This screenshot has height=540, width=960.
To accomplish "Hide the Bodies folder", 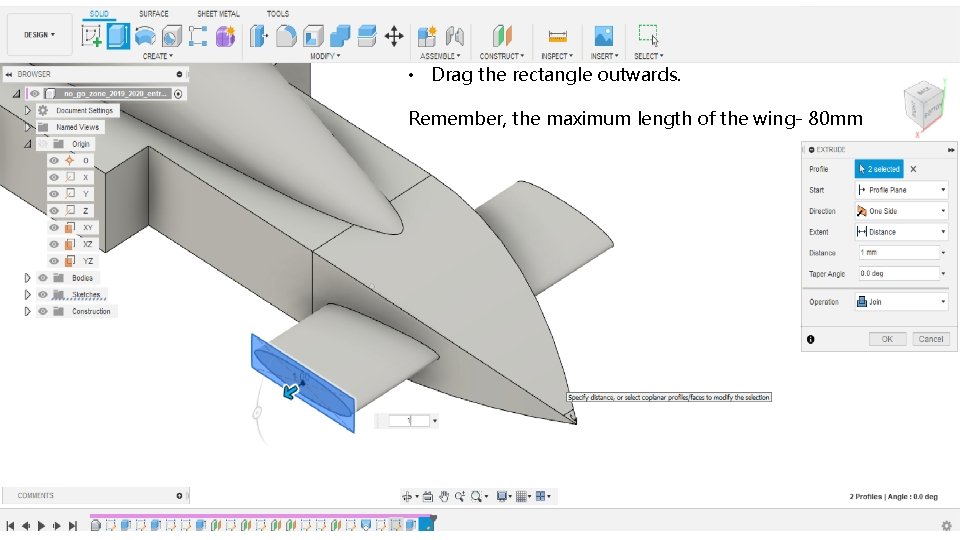I will click(43, 277).
